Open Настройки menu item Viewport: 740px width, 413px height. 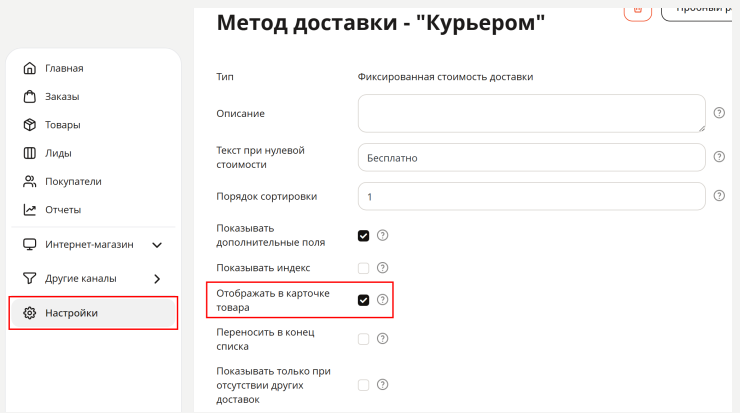point(93,313)
